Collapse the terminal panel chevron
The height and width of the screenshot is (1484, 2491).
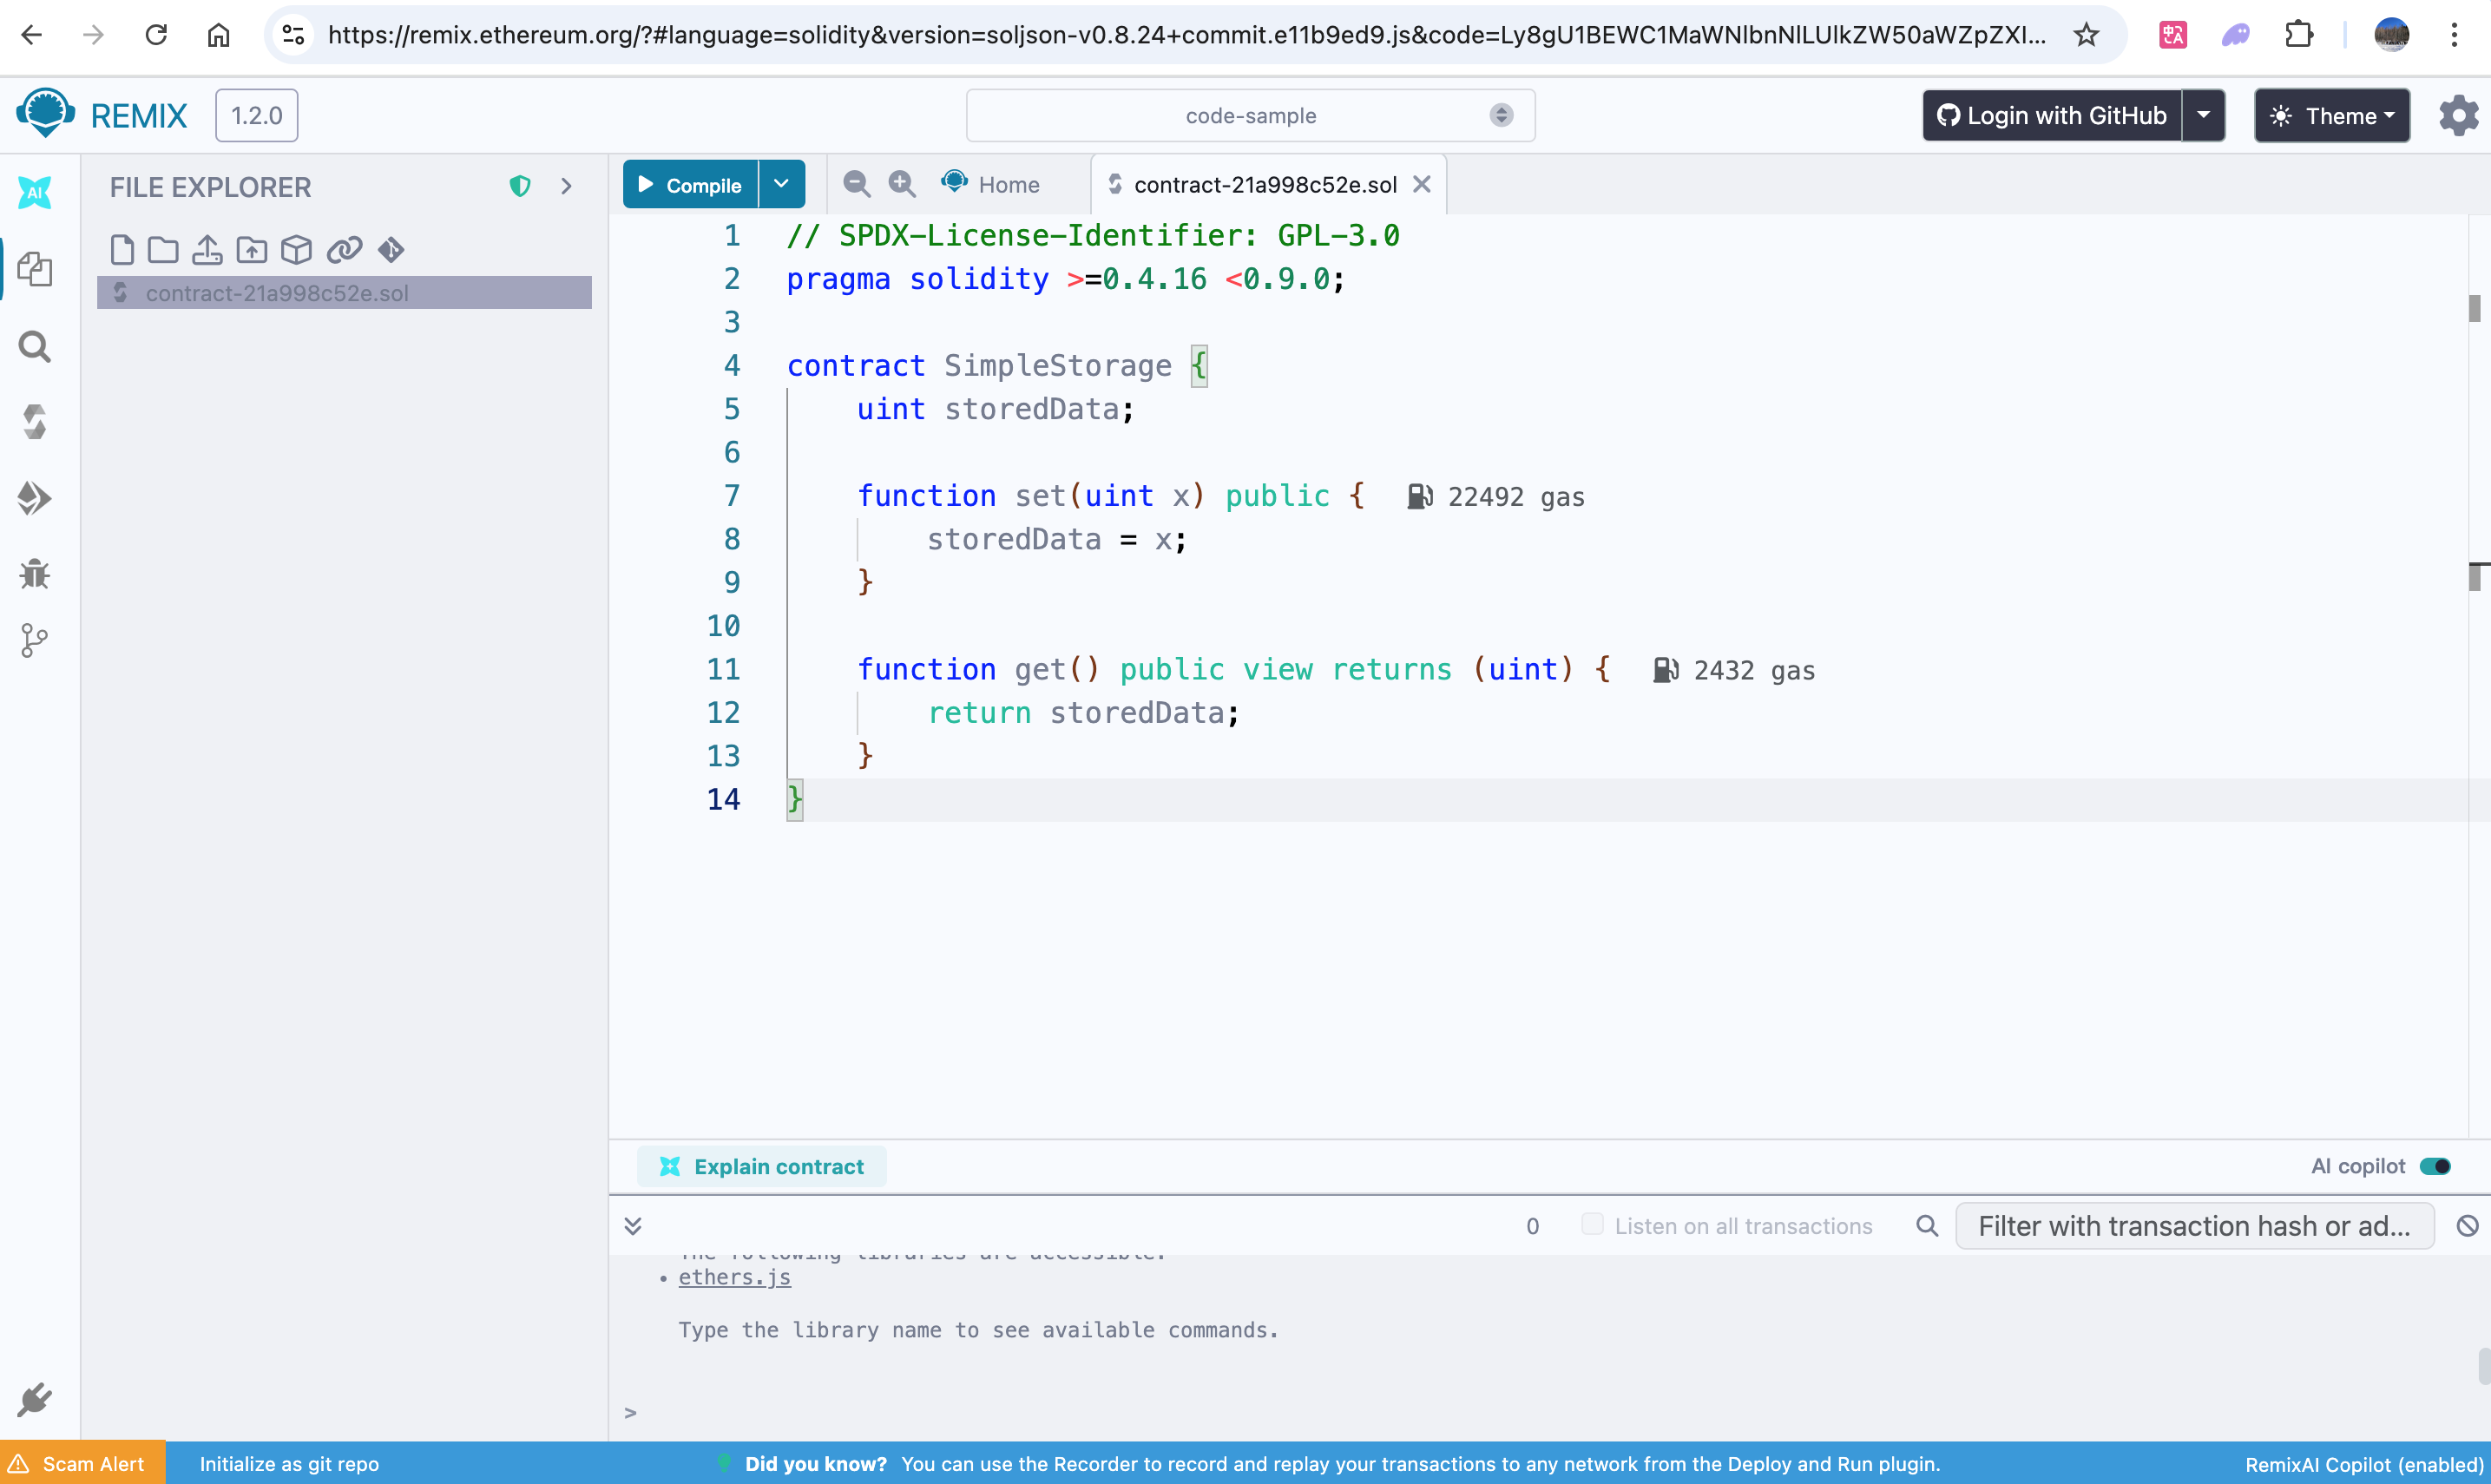tap(633, 1226)
